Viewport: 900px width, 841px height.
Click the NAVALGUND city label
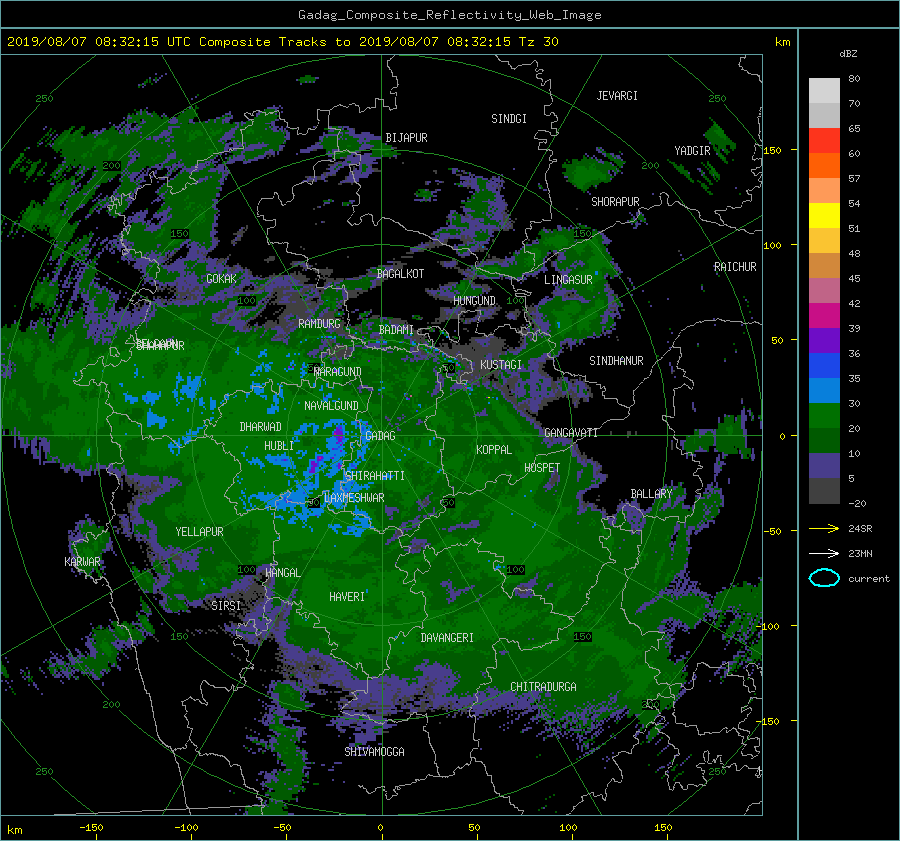[x=331, y=406]
